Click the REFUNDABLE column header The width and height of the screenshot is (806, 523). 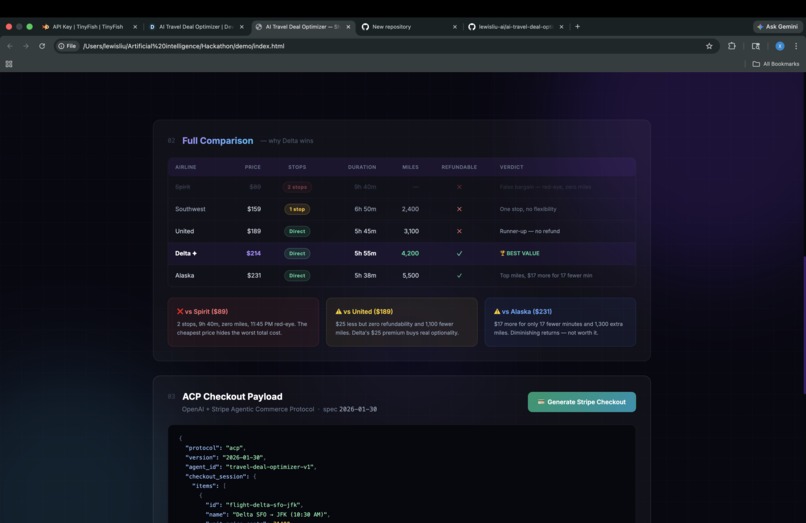(x=459, y=167)
